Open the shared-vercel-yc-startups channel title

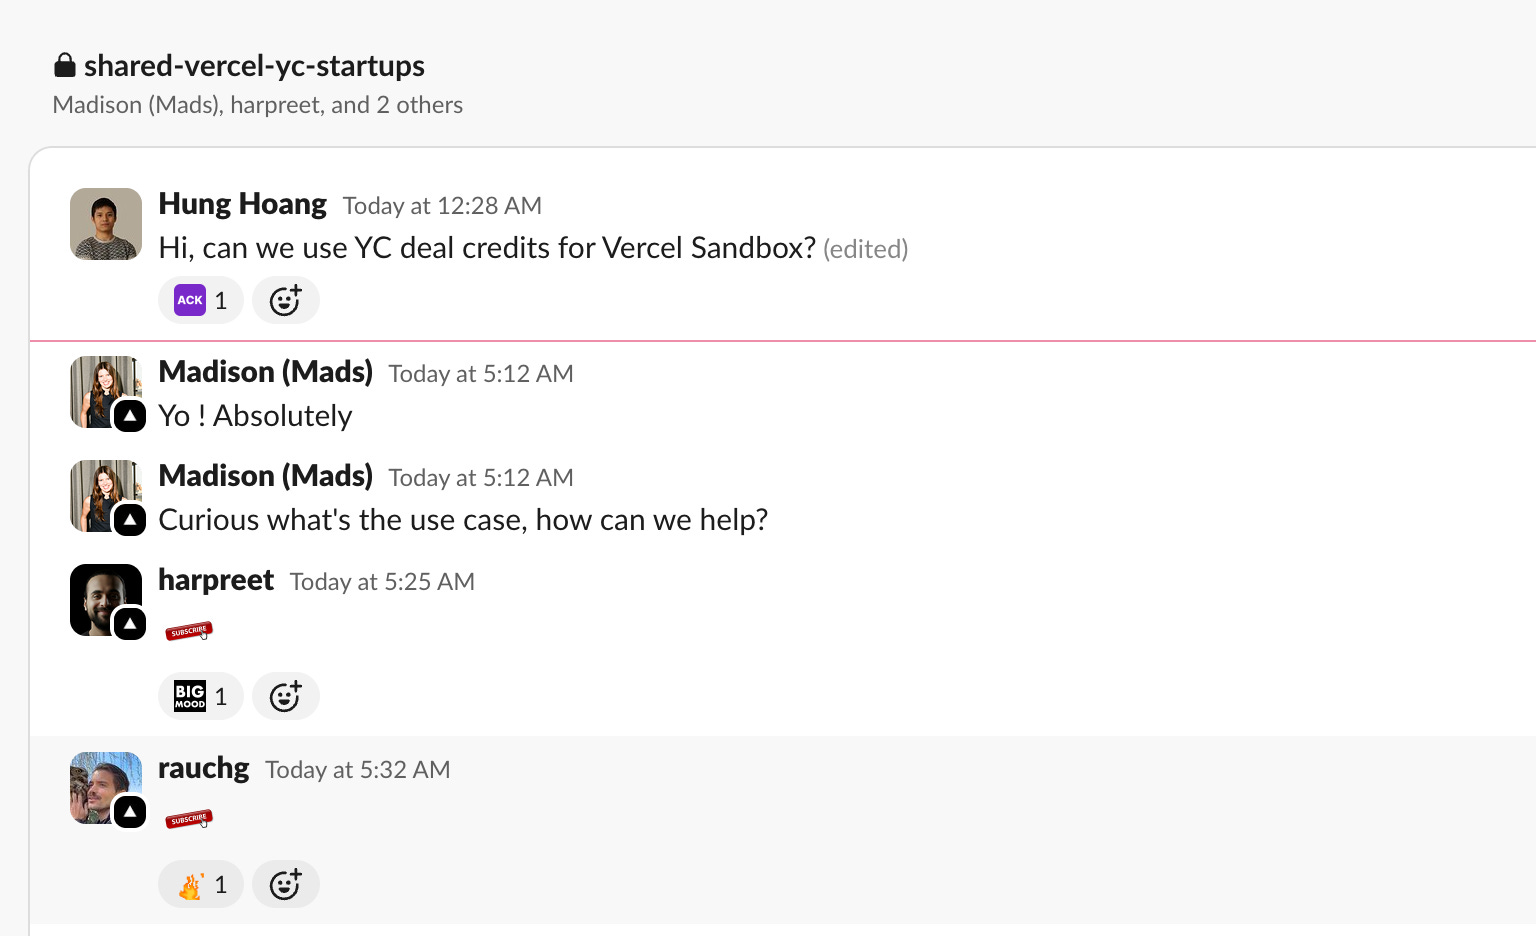coord(254,66)
